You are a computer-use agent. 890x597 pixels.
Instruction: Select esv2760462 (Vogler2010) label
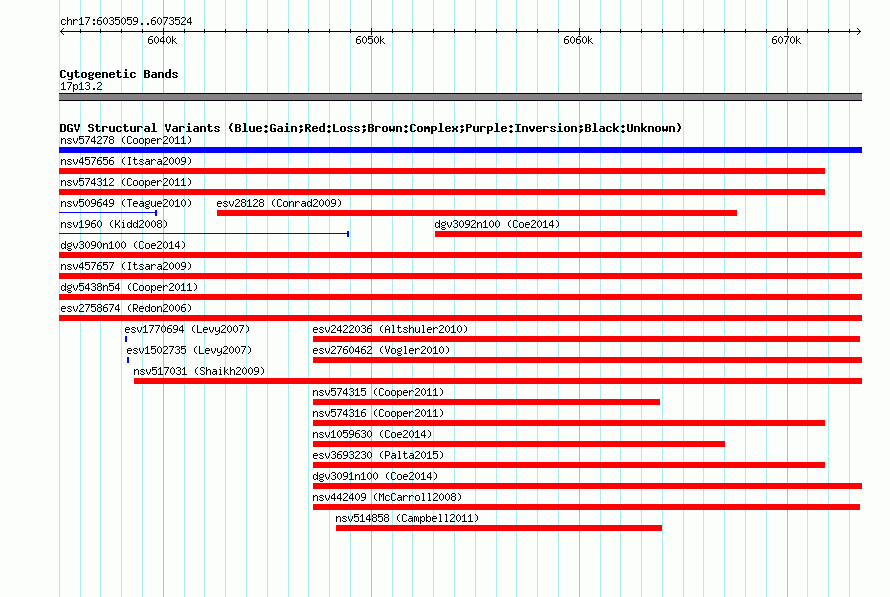point(381,350)
